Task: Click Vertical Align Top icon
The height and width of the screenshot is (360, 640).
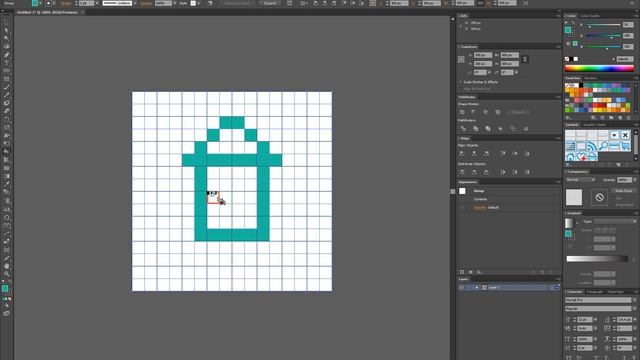Action: [x=503, y=153]
